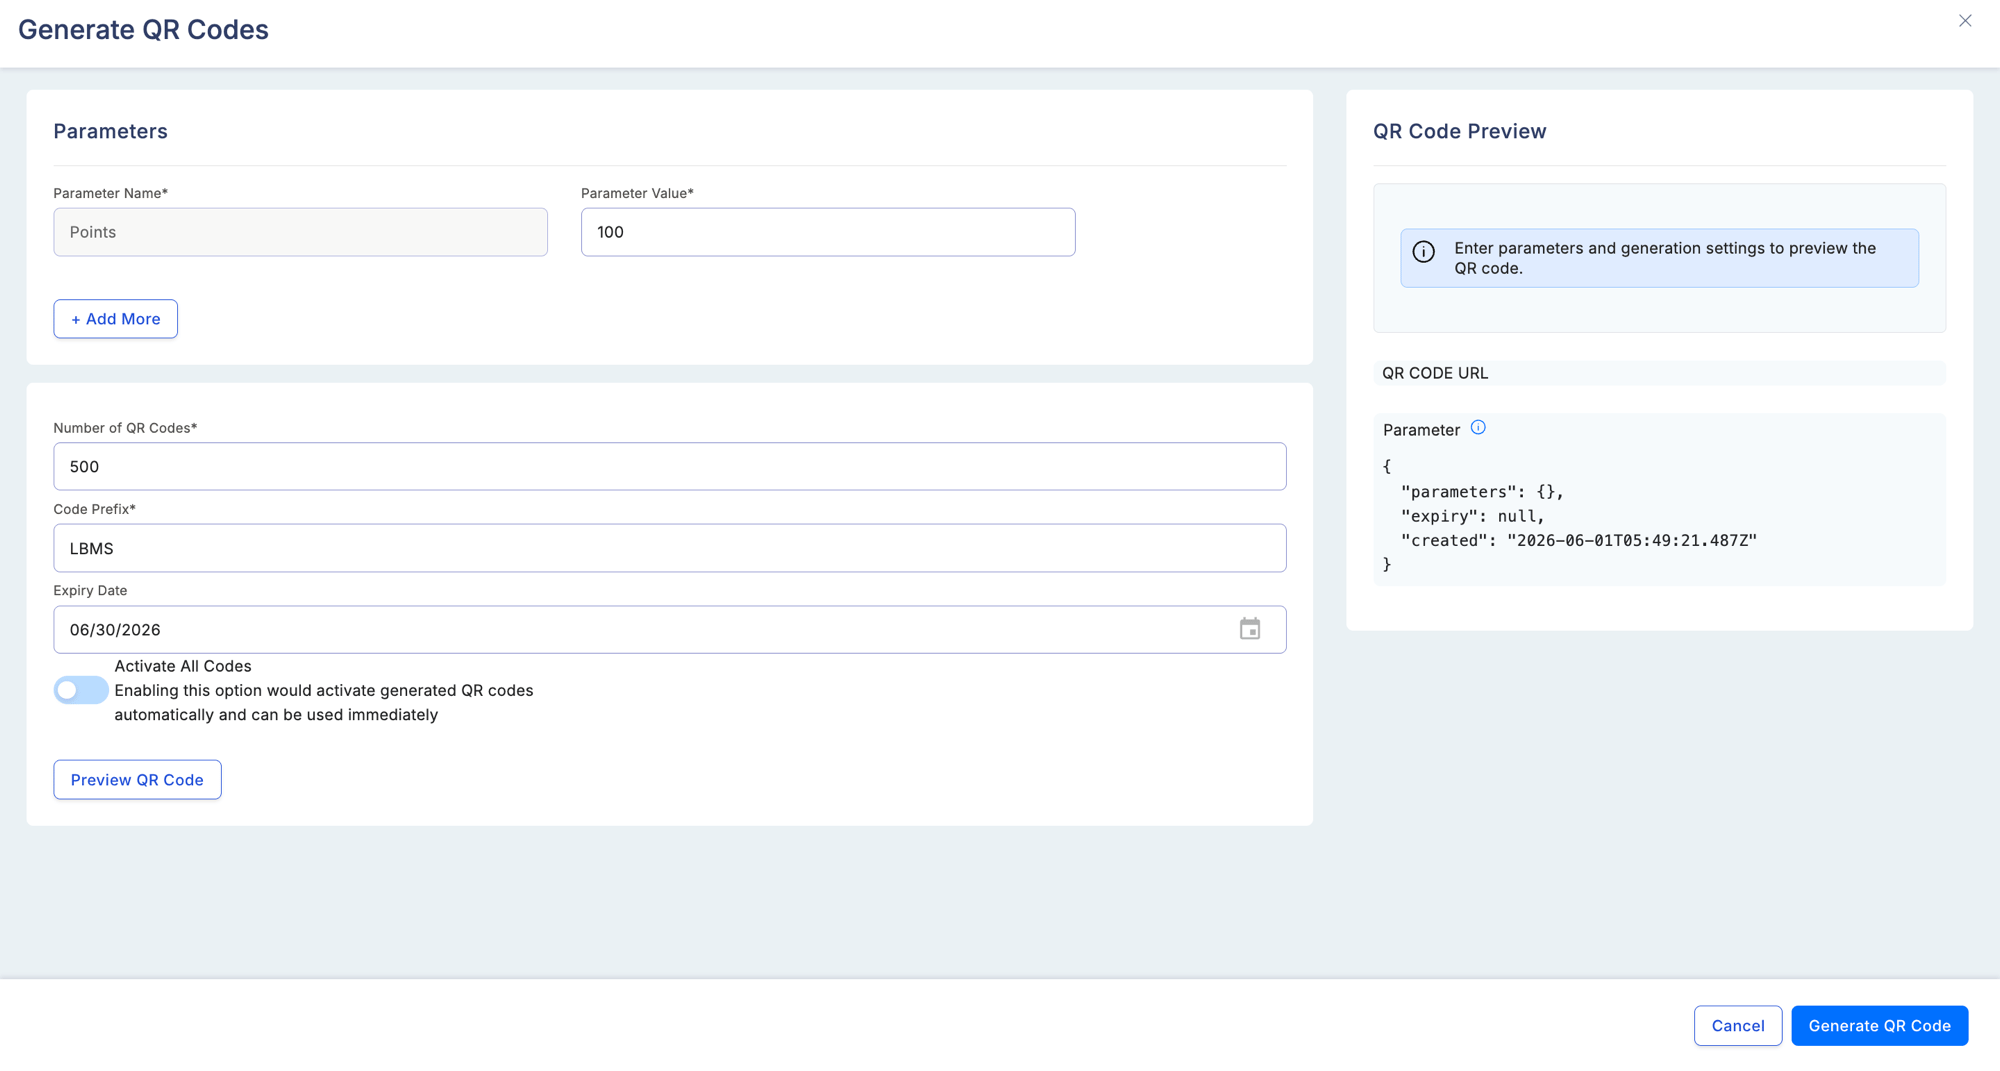Click the "expiry": null line
The width and height of the screenshot is (2000, 1071).
[x=1473, y=516]
